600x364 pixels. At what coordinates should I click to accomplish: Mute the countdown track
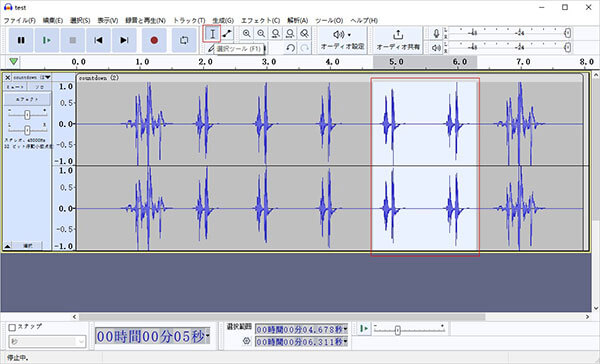click(15, 87)
